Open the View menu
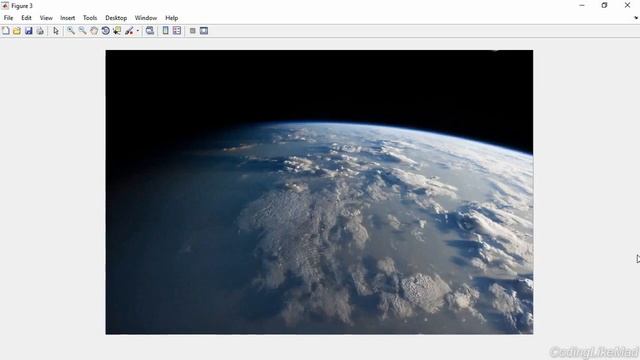The image size is (640, 360). click(46, 18)
